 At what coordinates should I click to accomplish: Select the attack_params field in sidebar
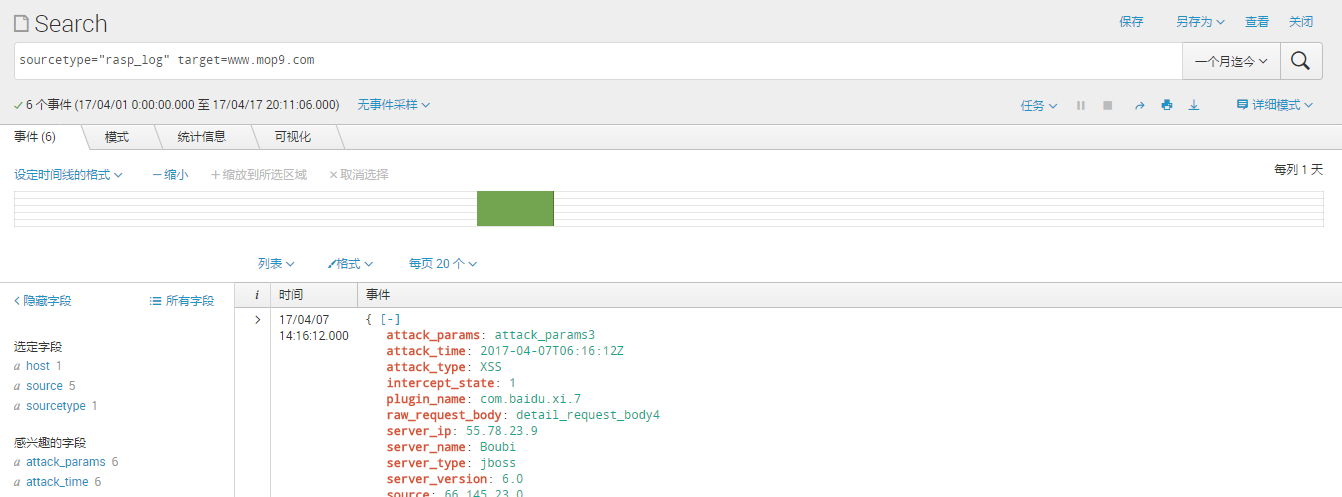tap(65, 462)
